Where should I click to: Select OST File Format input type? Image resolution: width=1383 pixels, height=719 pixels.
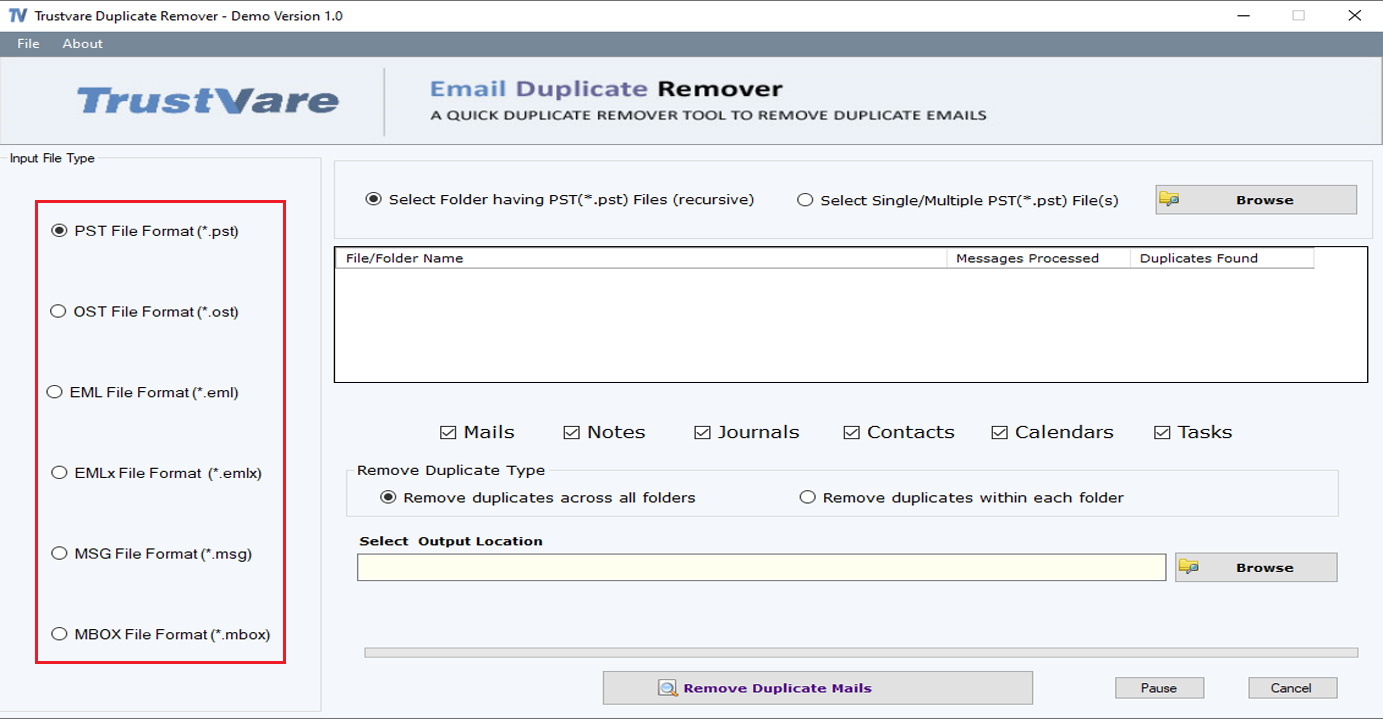(58, 311)
